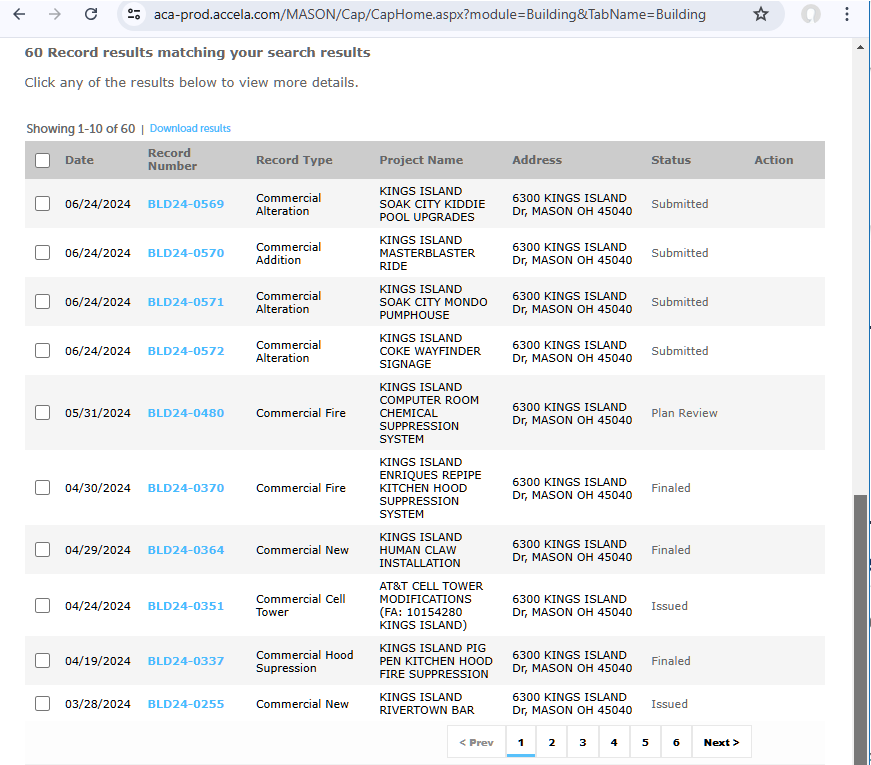Tick the checkbox beside BLD24-0255

(x=42, y=704)
